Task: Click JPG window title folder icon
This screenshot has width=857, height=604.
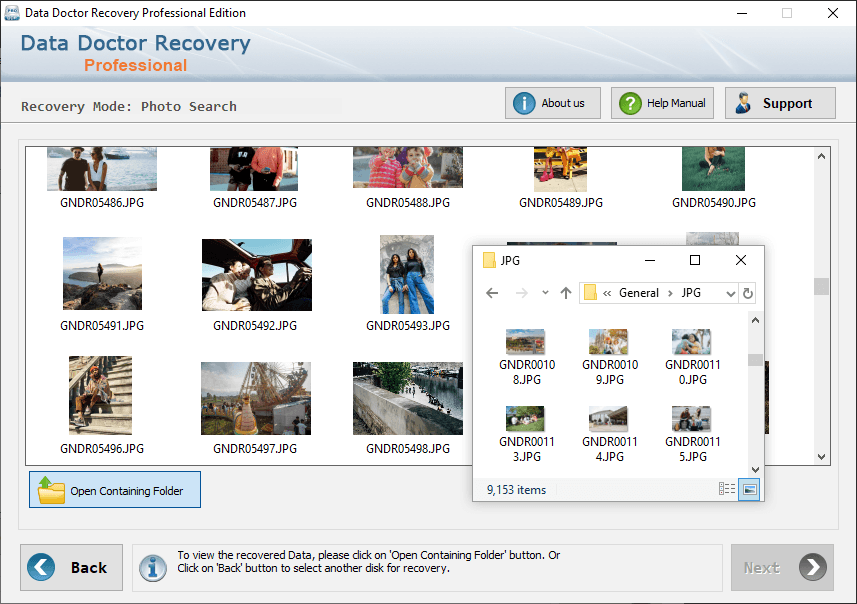Action: 489,260
